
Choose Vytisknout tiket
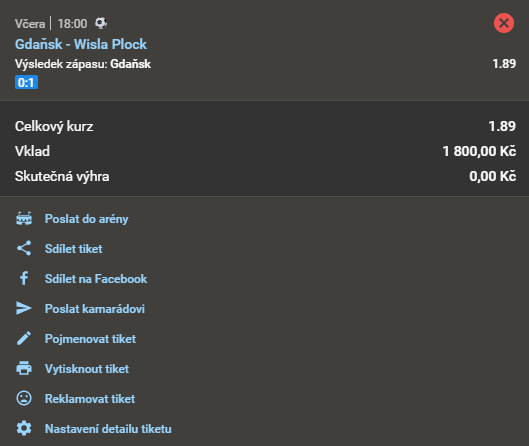(x=87, y=369)
